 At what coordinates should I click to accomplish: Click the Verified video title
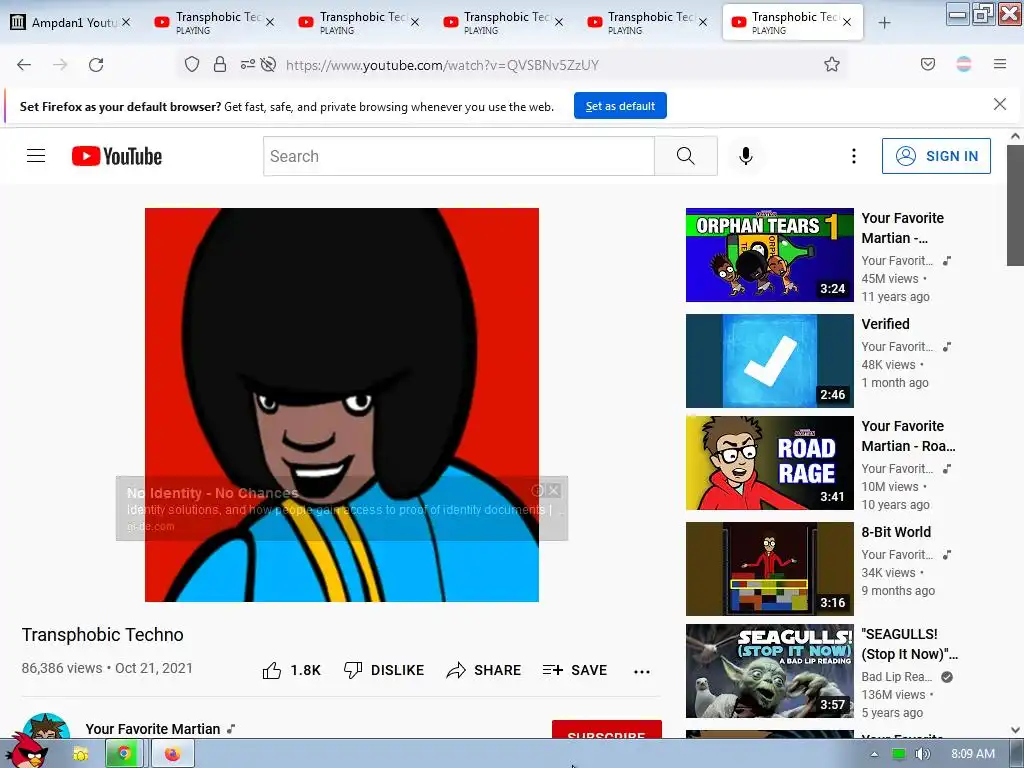point(885,324)
